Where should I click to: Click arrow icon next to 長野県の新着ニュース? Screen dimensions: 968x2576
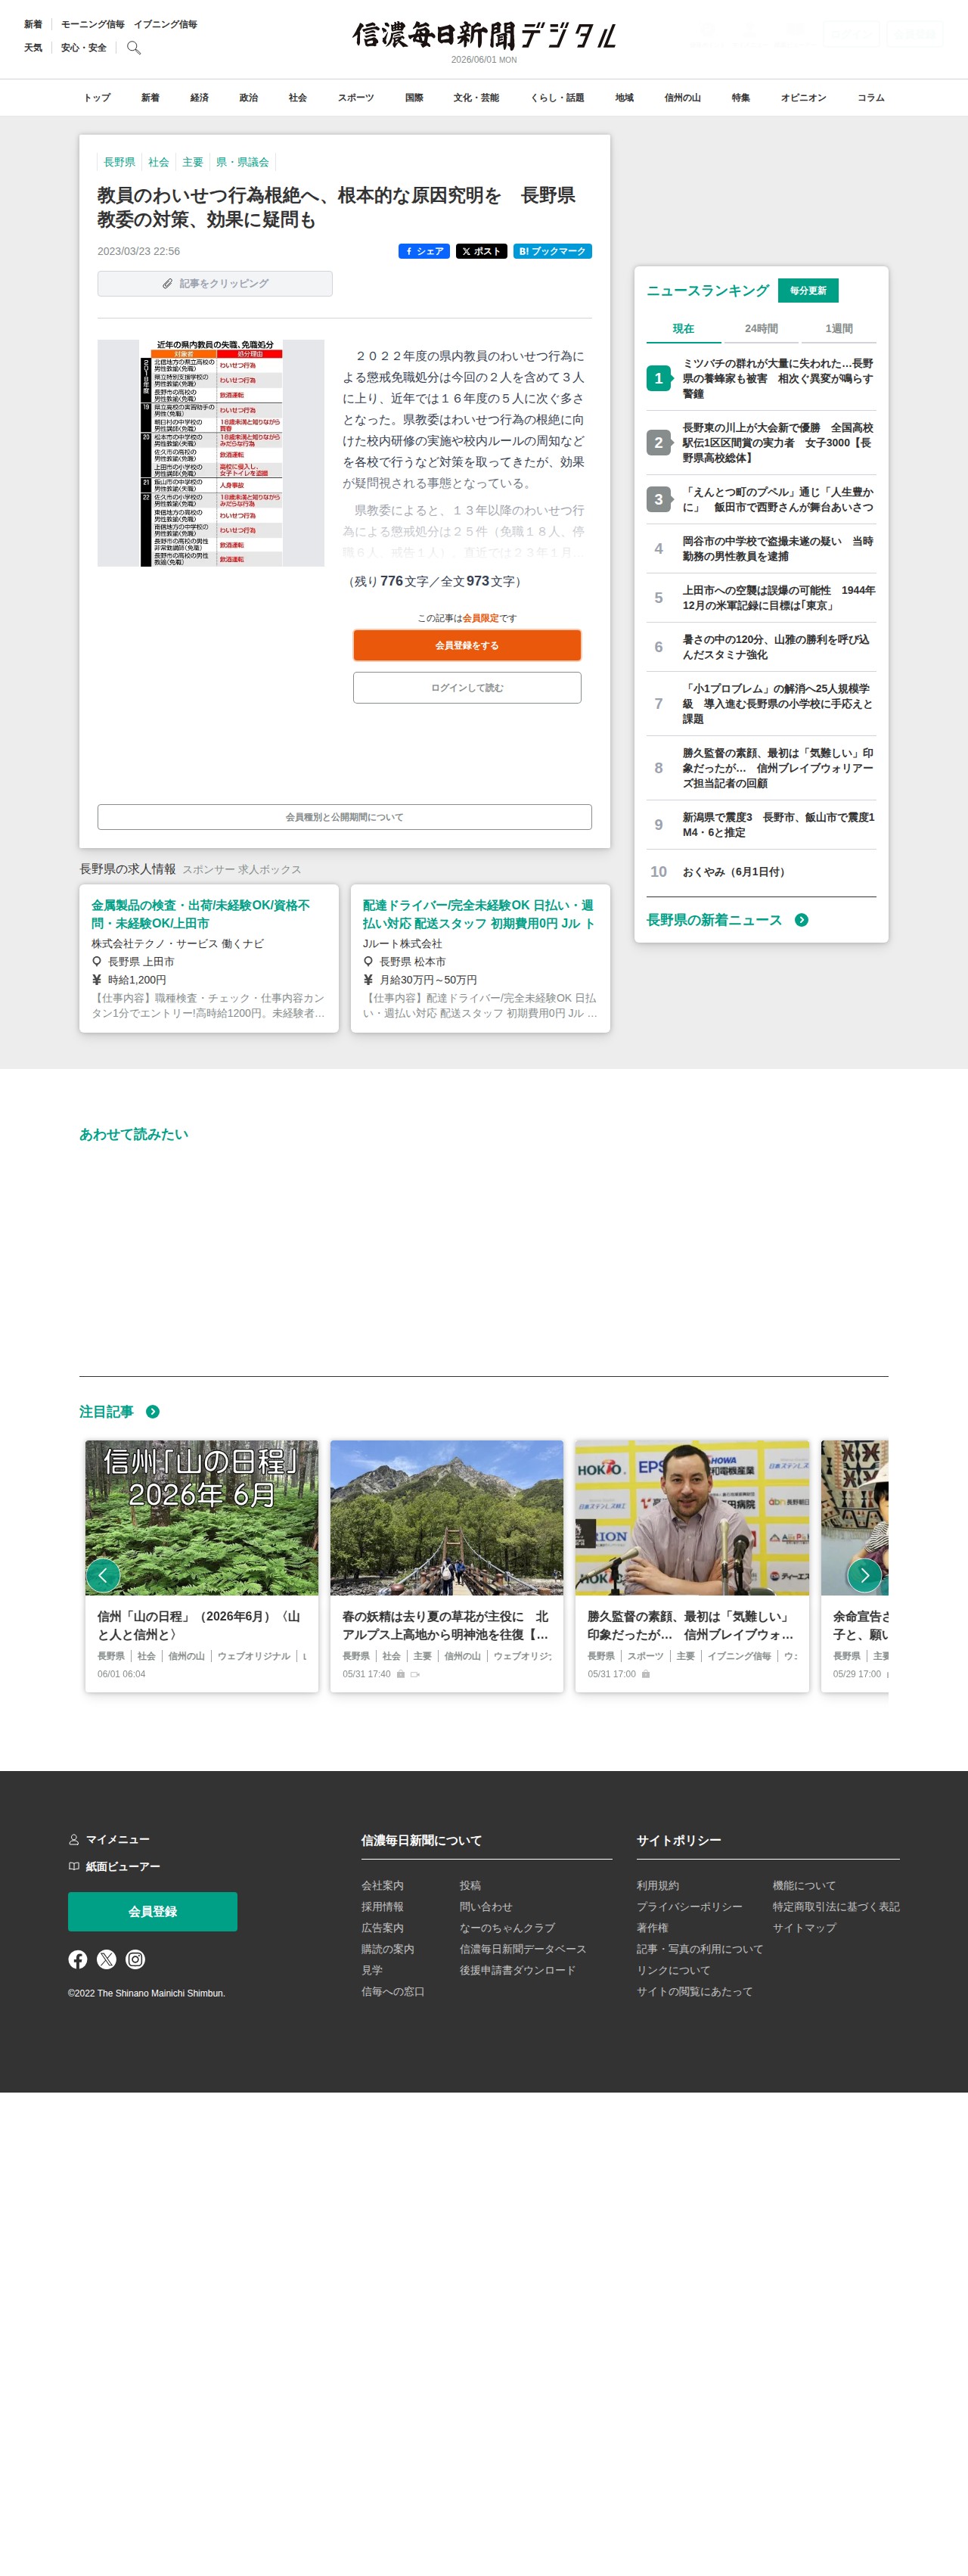(801, 920)
